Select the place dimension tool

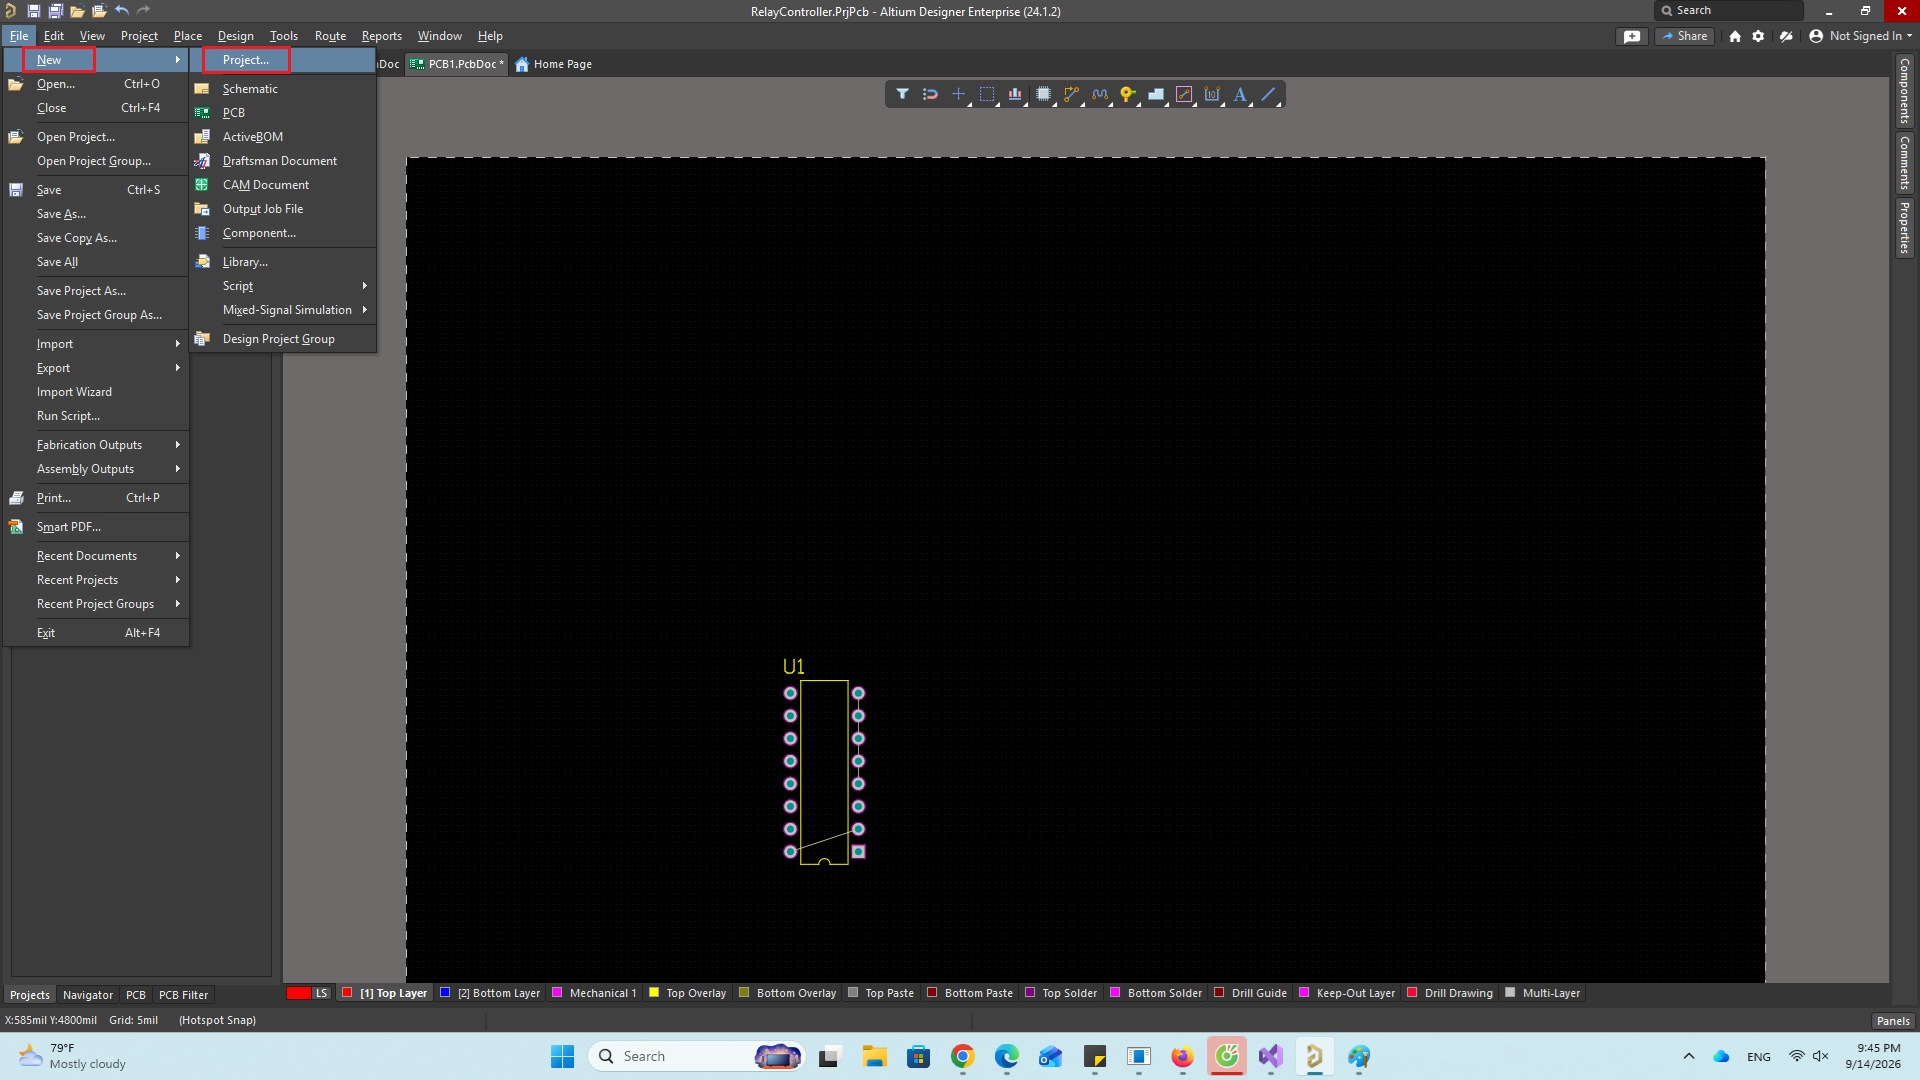click(1212, 94)
